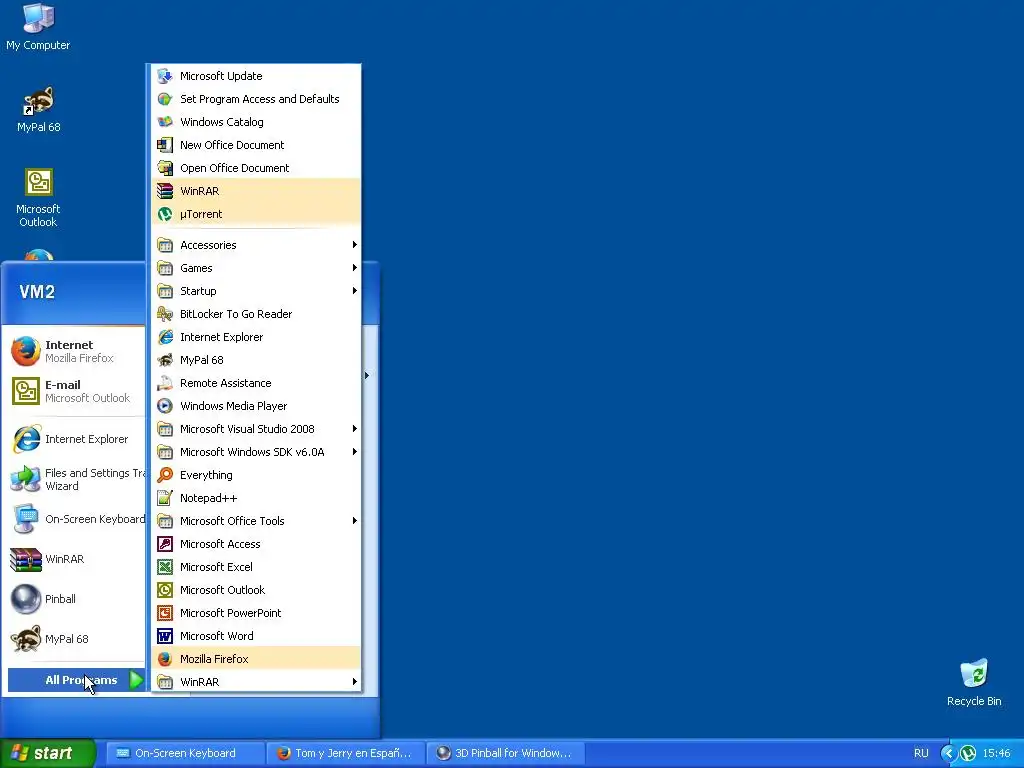The width and height of the screenshot is (1024, 768).
Task: Launch the Everything search tool
Action: pyautogui.click(x=256, y=475)
